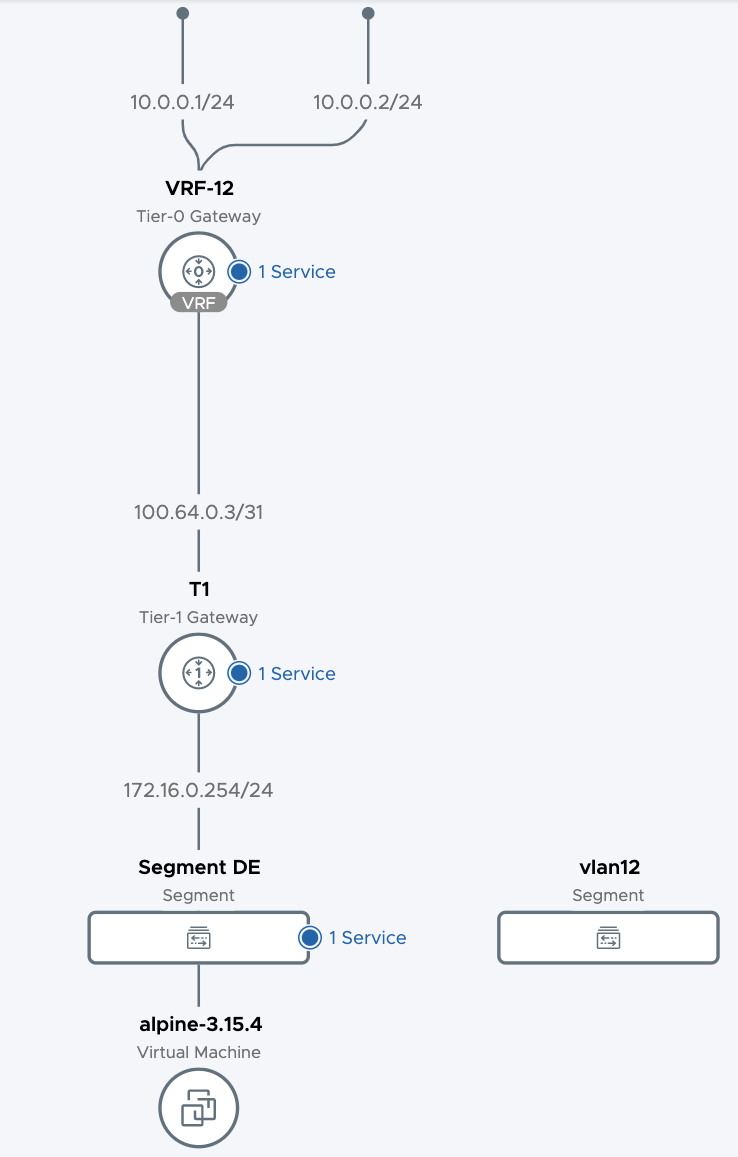
Task: Click the Segment DE segment box
Action: click(x=198, y=937)
